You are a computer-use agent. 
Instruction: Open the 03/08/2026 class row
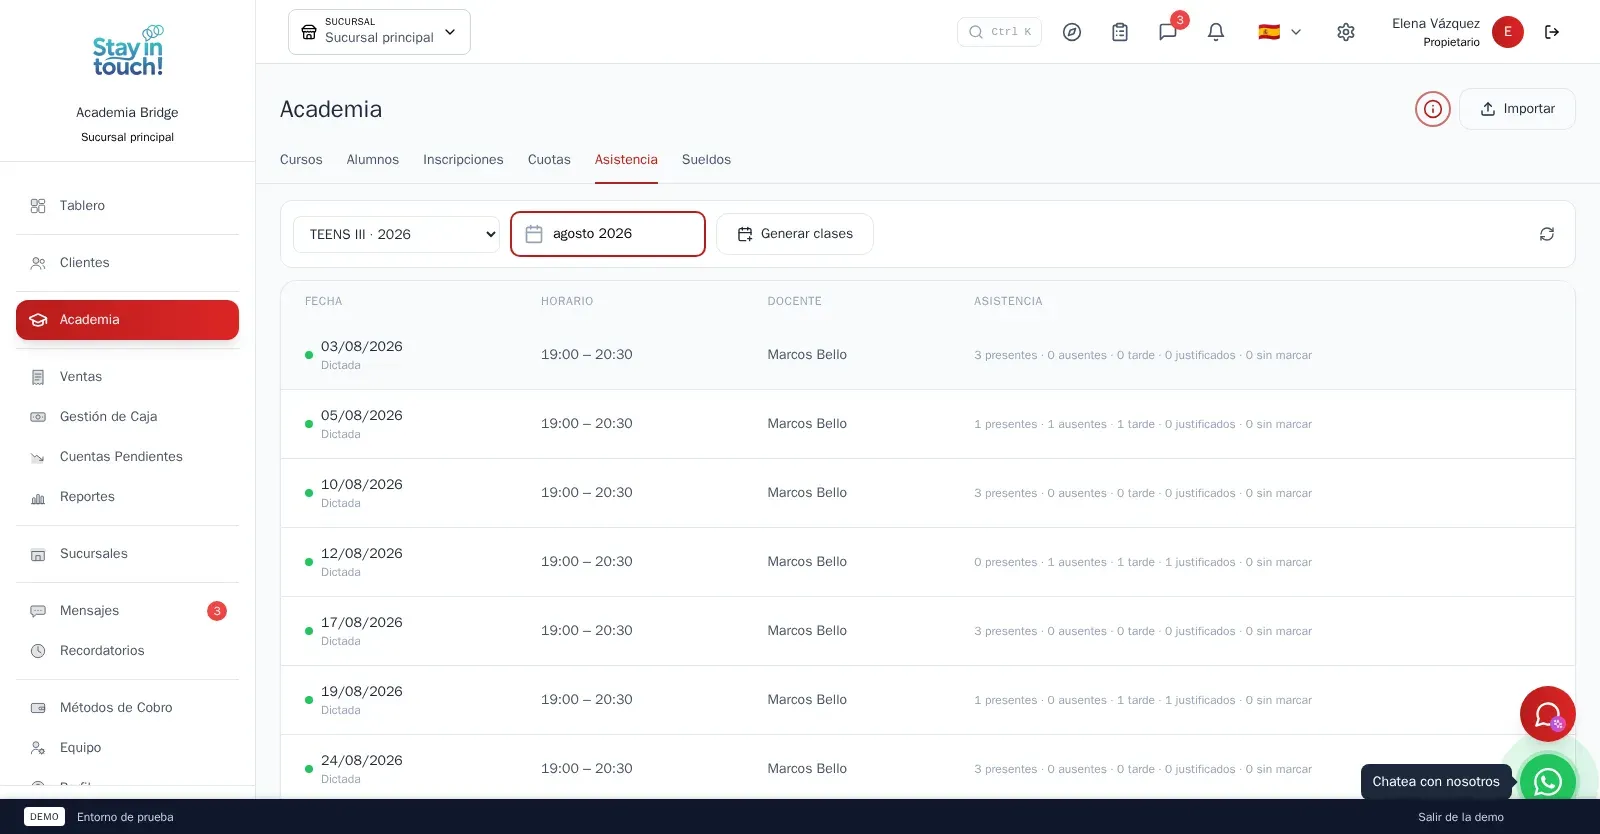(928, 355)
